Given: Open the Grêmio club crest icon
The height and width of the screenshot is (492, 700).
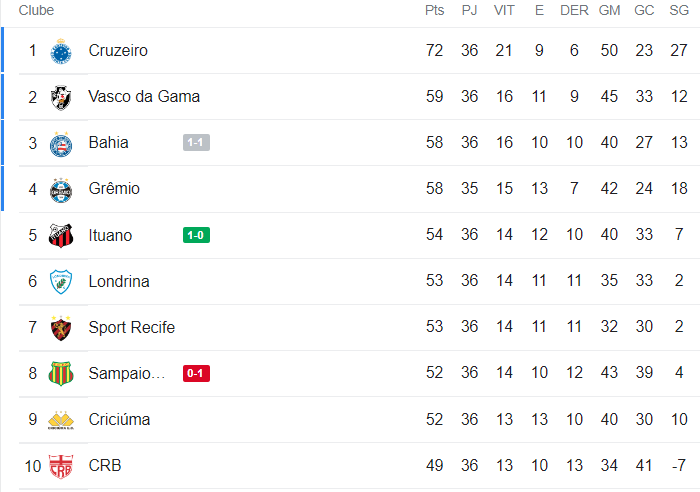Looking at the screenshot, I should (x=62, y=189).
